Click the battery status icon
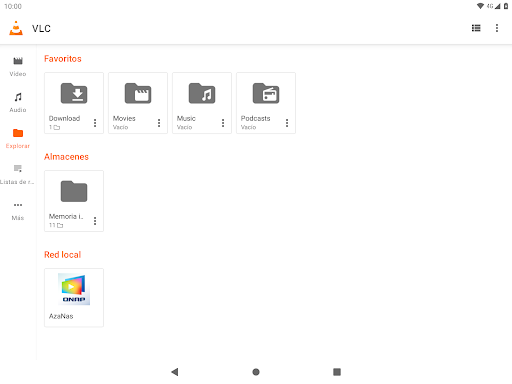This screenshot has width=512, height=384. click(x=506, y=6)
